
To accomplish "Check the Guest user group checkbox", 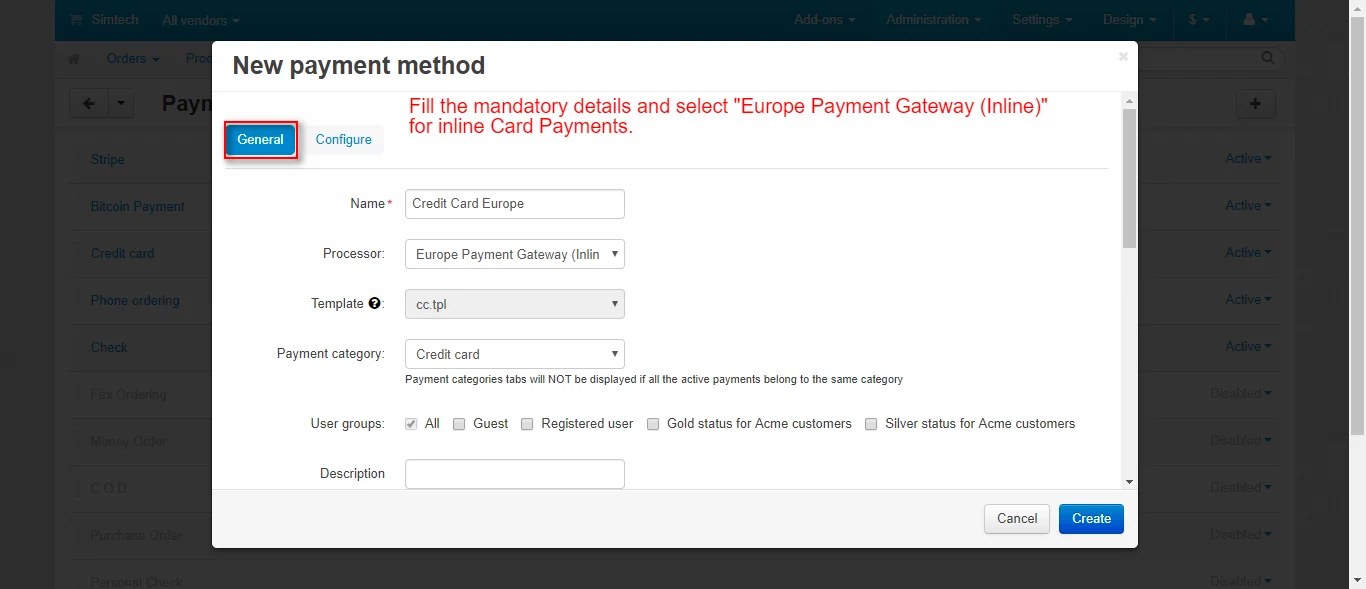I will point(459,424).
